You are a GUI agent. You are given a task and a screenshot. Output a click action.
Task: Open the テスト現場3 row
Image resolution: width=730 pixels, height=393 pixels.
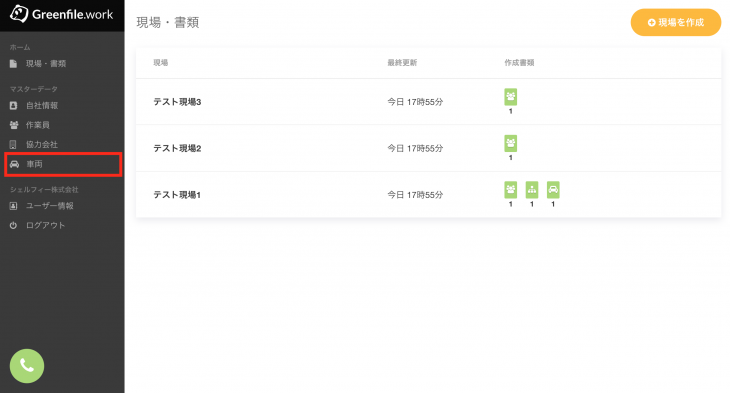click(x=428, y=102)
